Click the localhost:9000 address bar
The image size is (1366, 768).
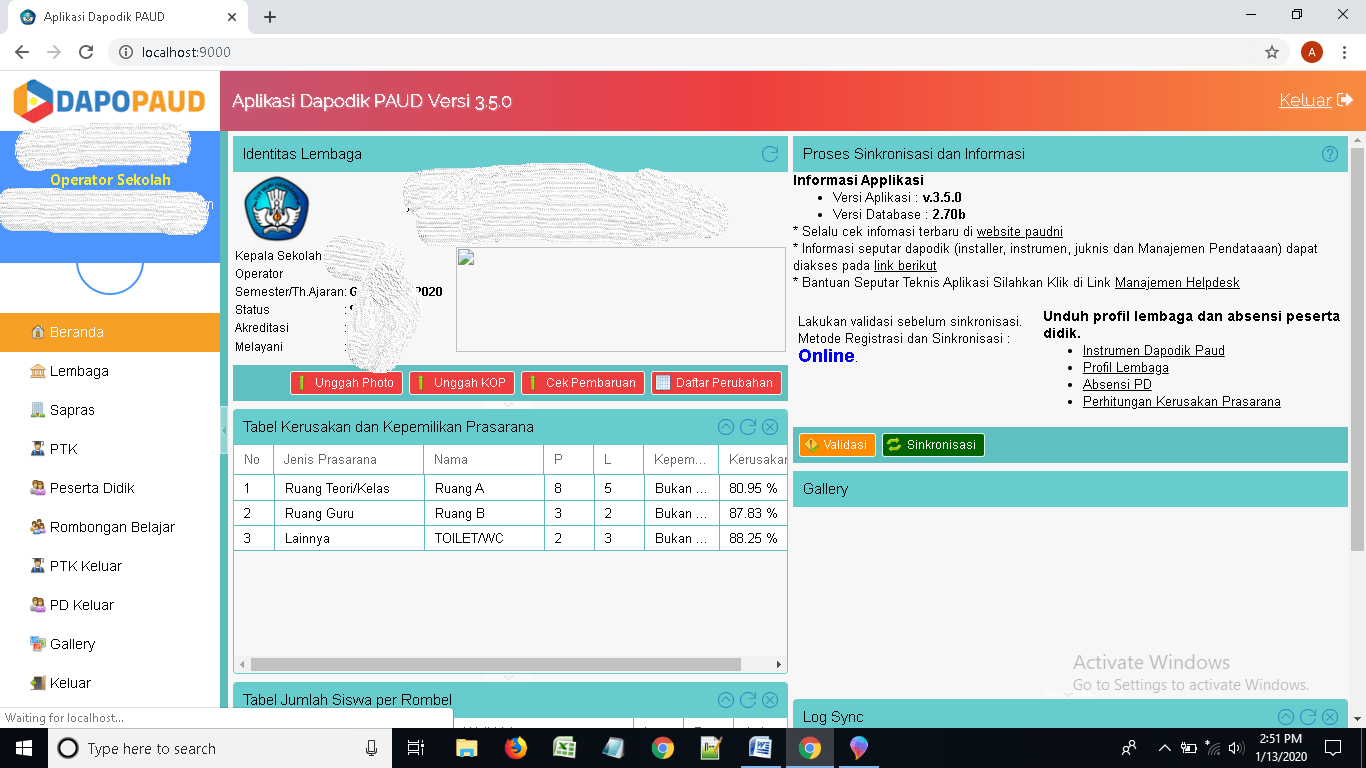696,52
